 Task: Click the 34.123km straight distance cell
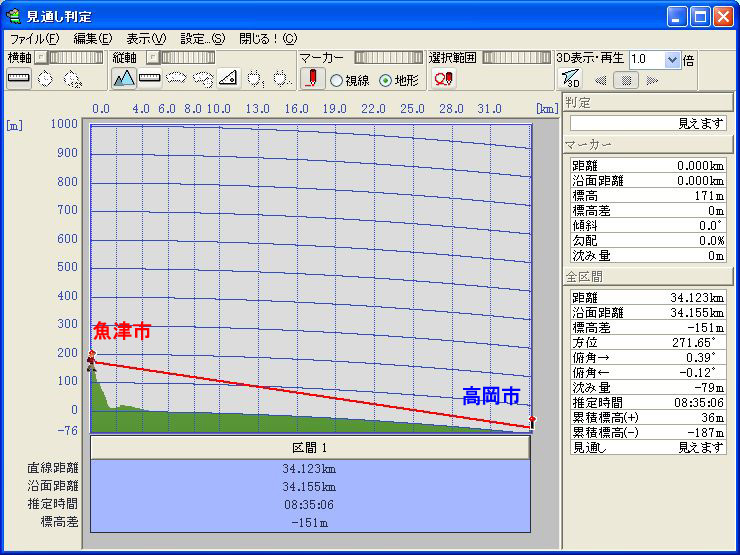tap(310, 469)
